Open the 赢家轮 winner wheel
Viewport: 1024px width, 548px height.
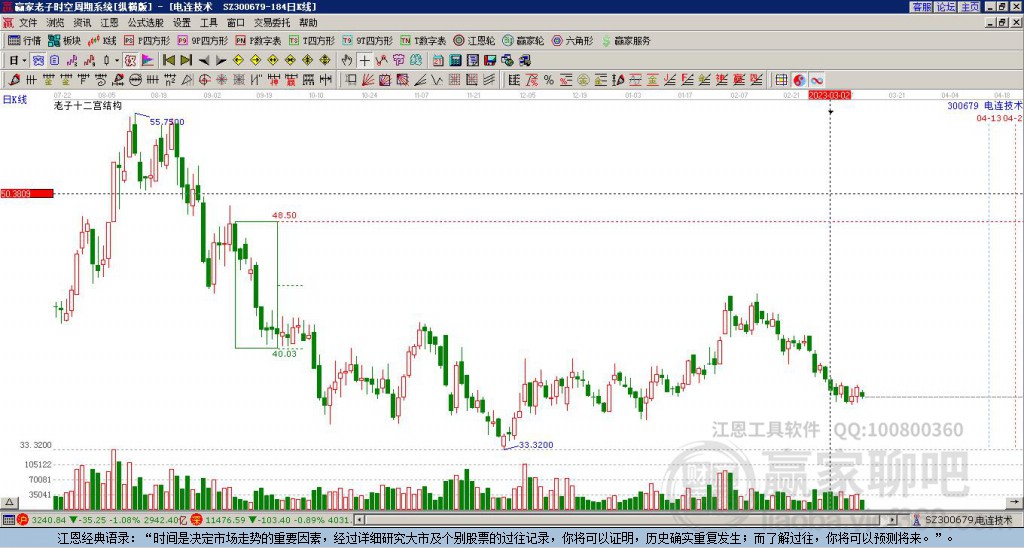523,40
